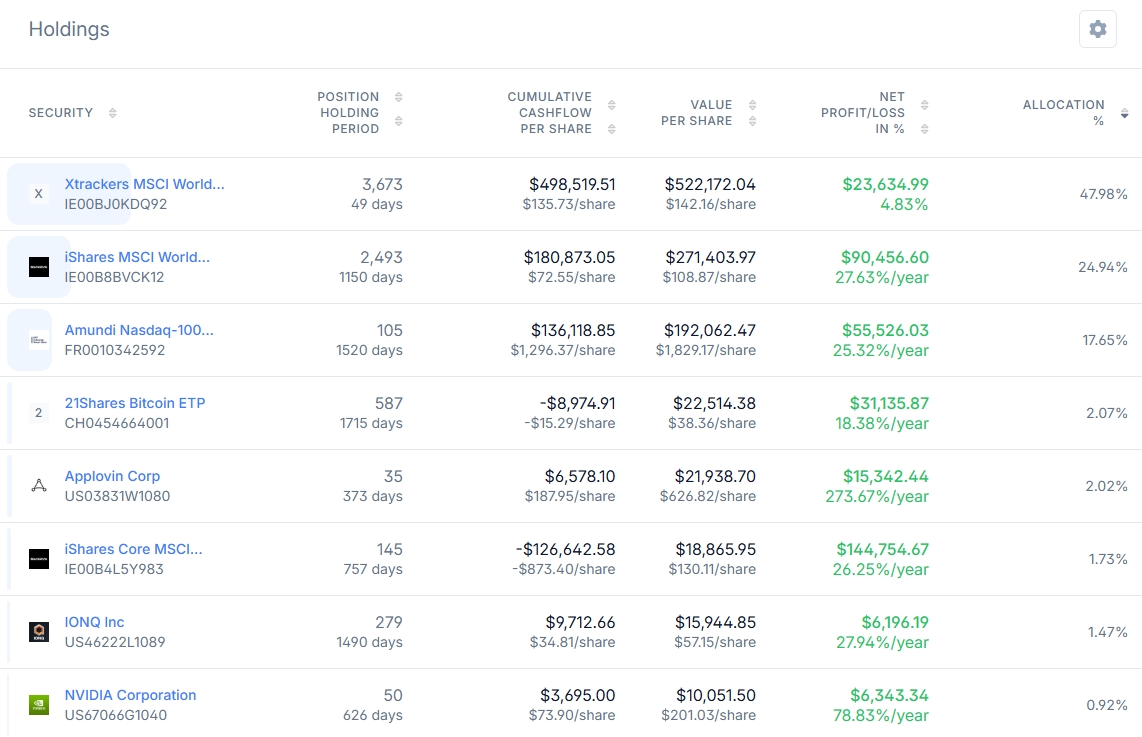Viewport: 1142px width, 737px height.
Task: Click the iShares Core MSCI logo icon
Action: [39, 559]
